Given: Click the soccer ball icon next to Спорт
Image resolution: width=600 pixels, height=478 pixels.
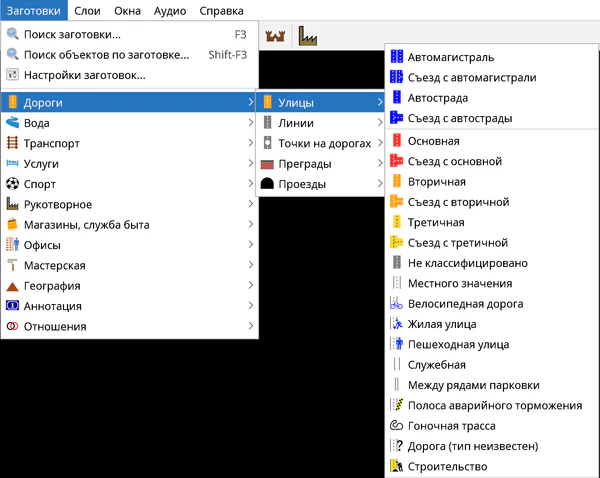Looking at the screenshot, I should (13, 184).
